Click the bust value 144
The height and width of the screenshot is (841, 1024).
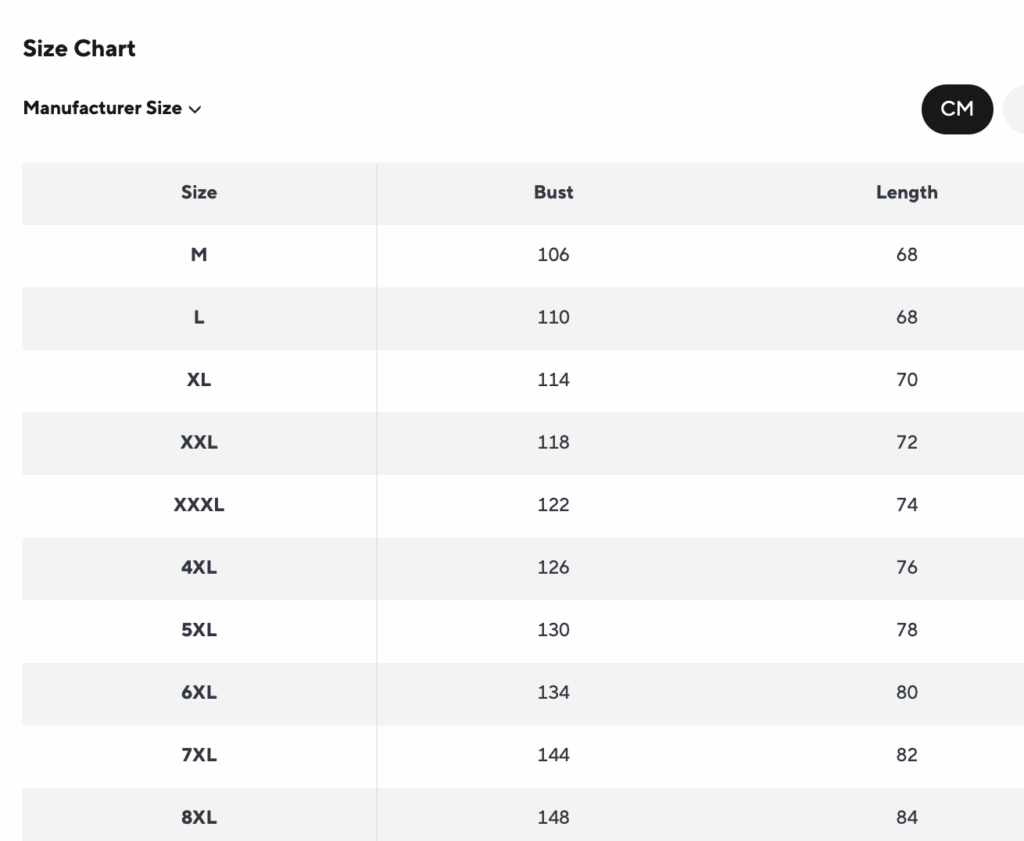[x=553, y=755]
